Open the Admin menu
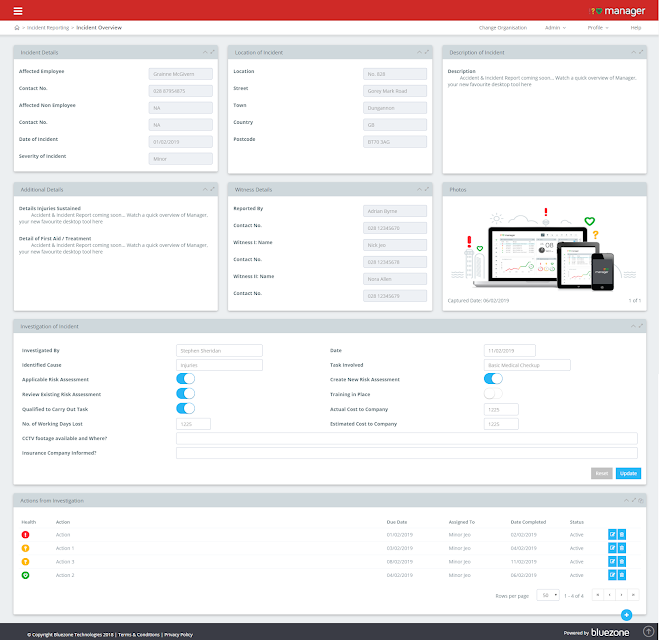The width and height of the screenshot is (659, 640). (555, 28)
